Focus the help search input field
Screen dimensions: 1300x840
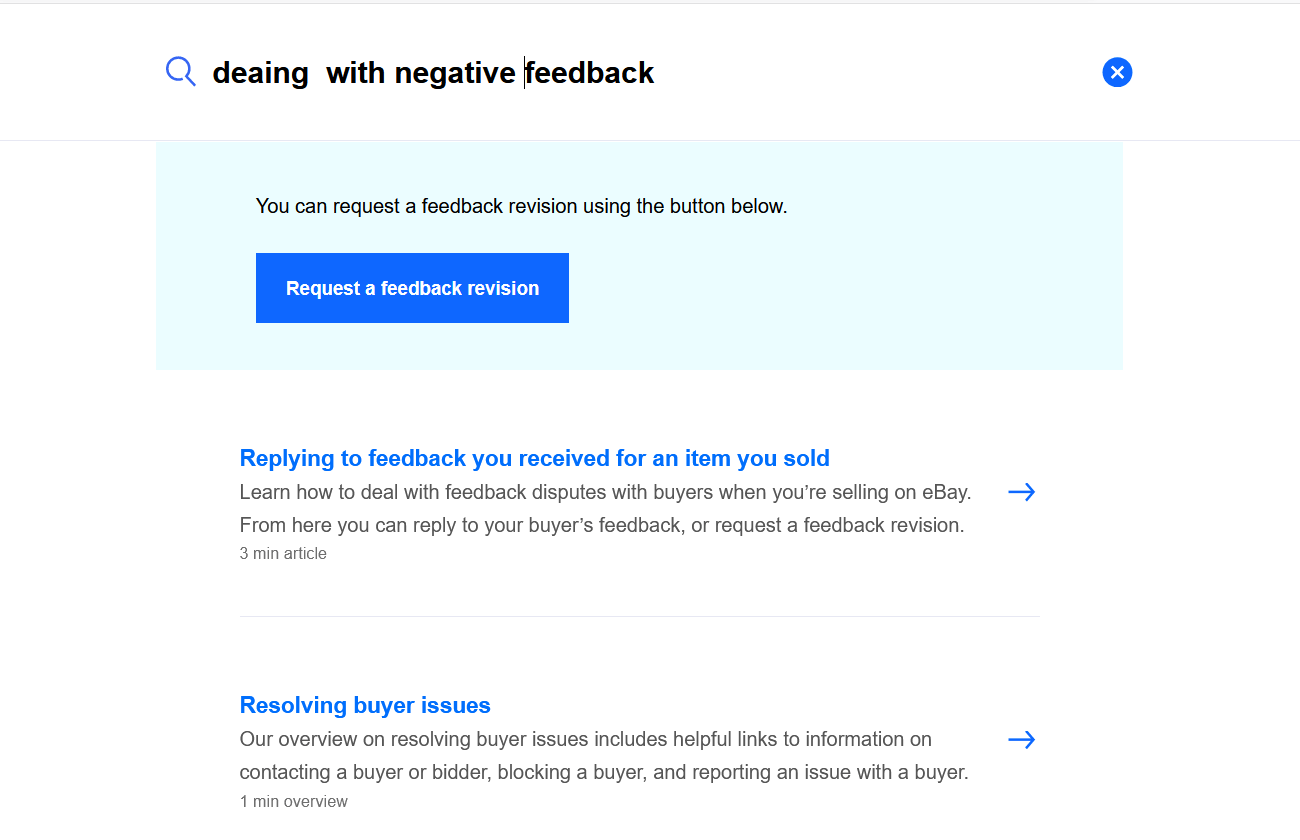[x=650, y=72]
